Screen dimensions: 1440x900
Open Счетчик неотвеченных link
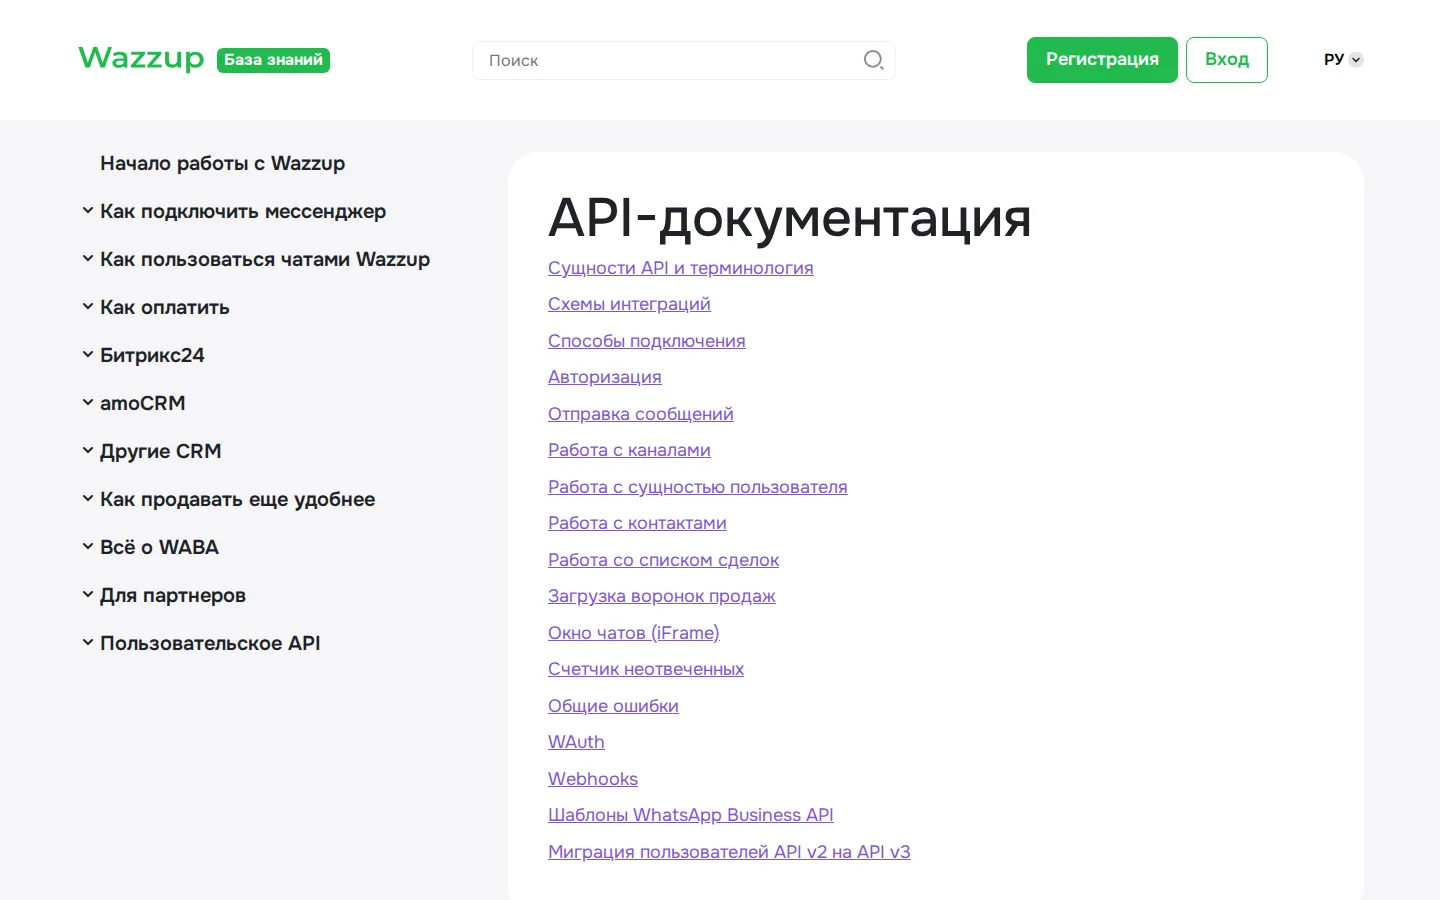[646, 669]
